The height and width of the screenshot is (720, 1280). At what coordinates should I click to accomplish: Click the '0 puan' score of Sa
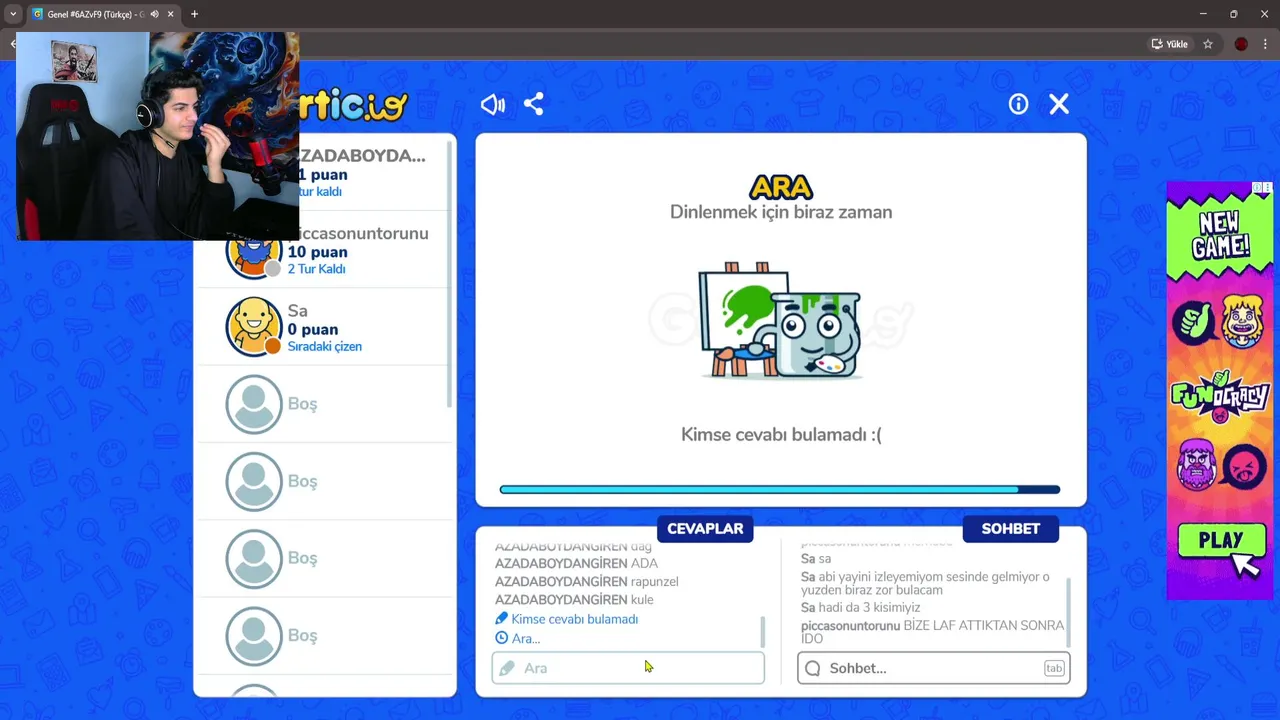pyautogui.click(x=313, y=329)
